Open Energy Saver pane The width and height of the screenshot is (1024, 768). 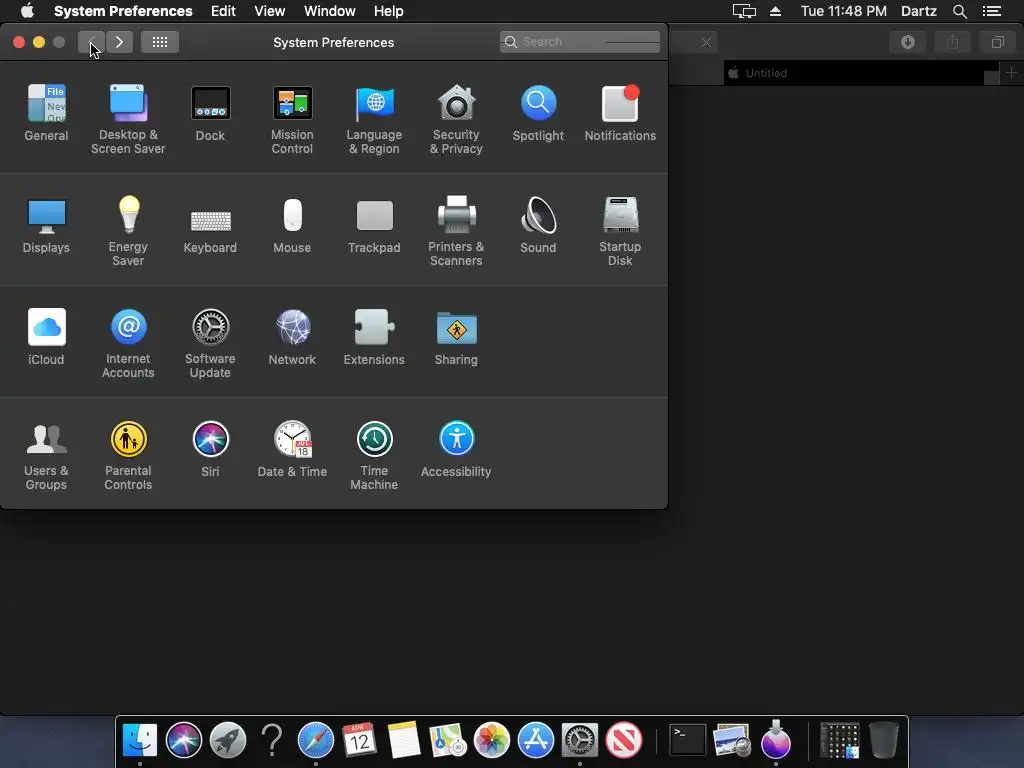[x=128, y=231]
